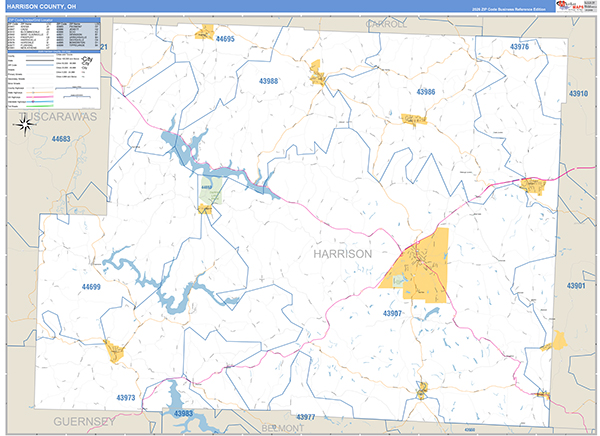Select the ZIP code label 43901
Image resolution: width=600 pixels, height=436 pixels.
pyautogui.click(x=577, y=286)
